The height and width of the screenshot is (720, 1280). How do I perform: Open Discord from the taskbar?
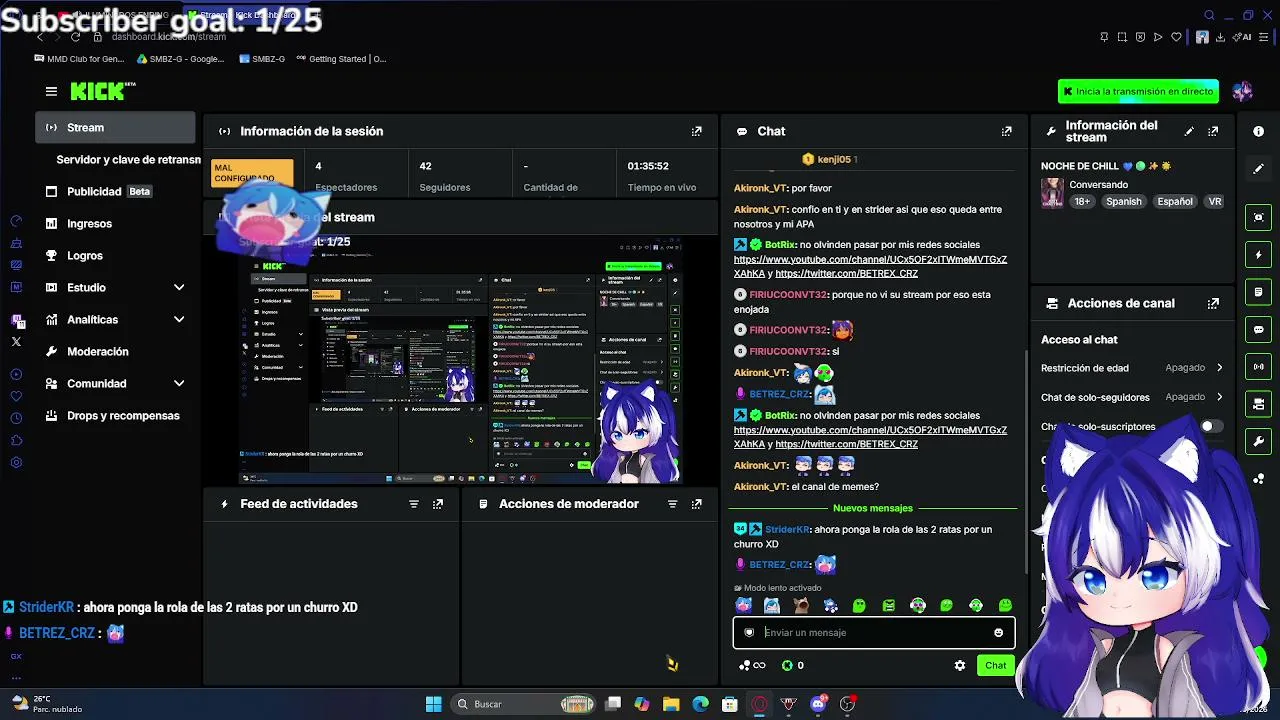pos(818,704)
